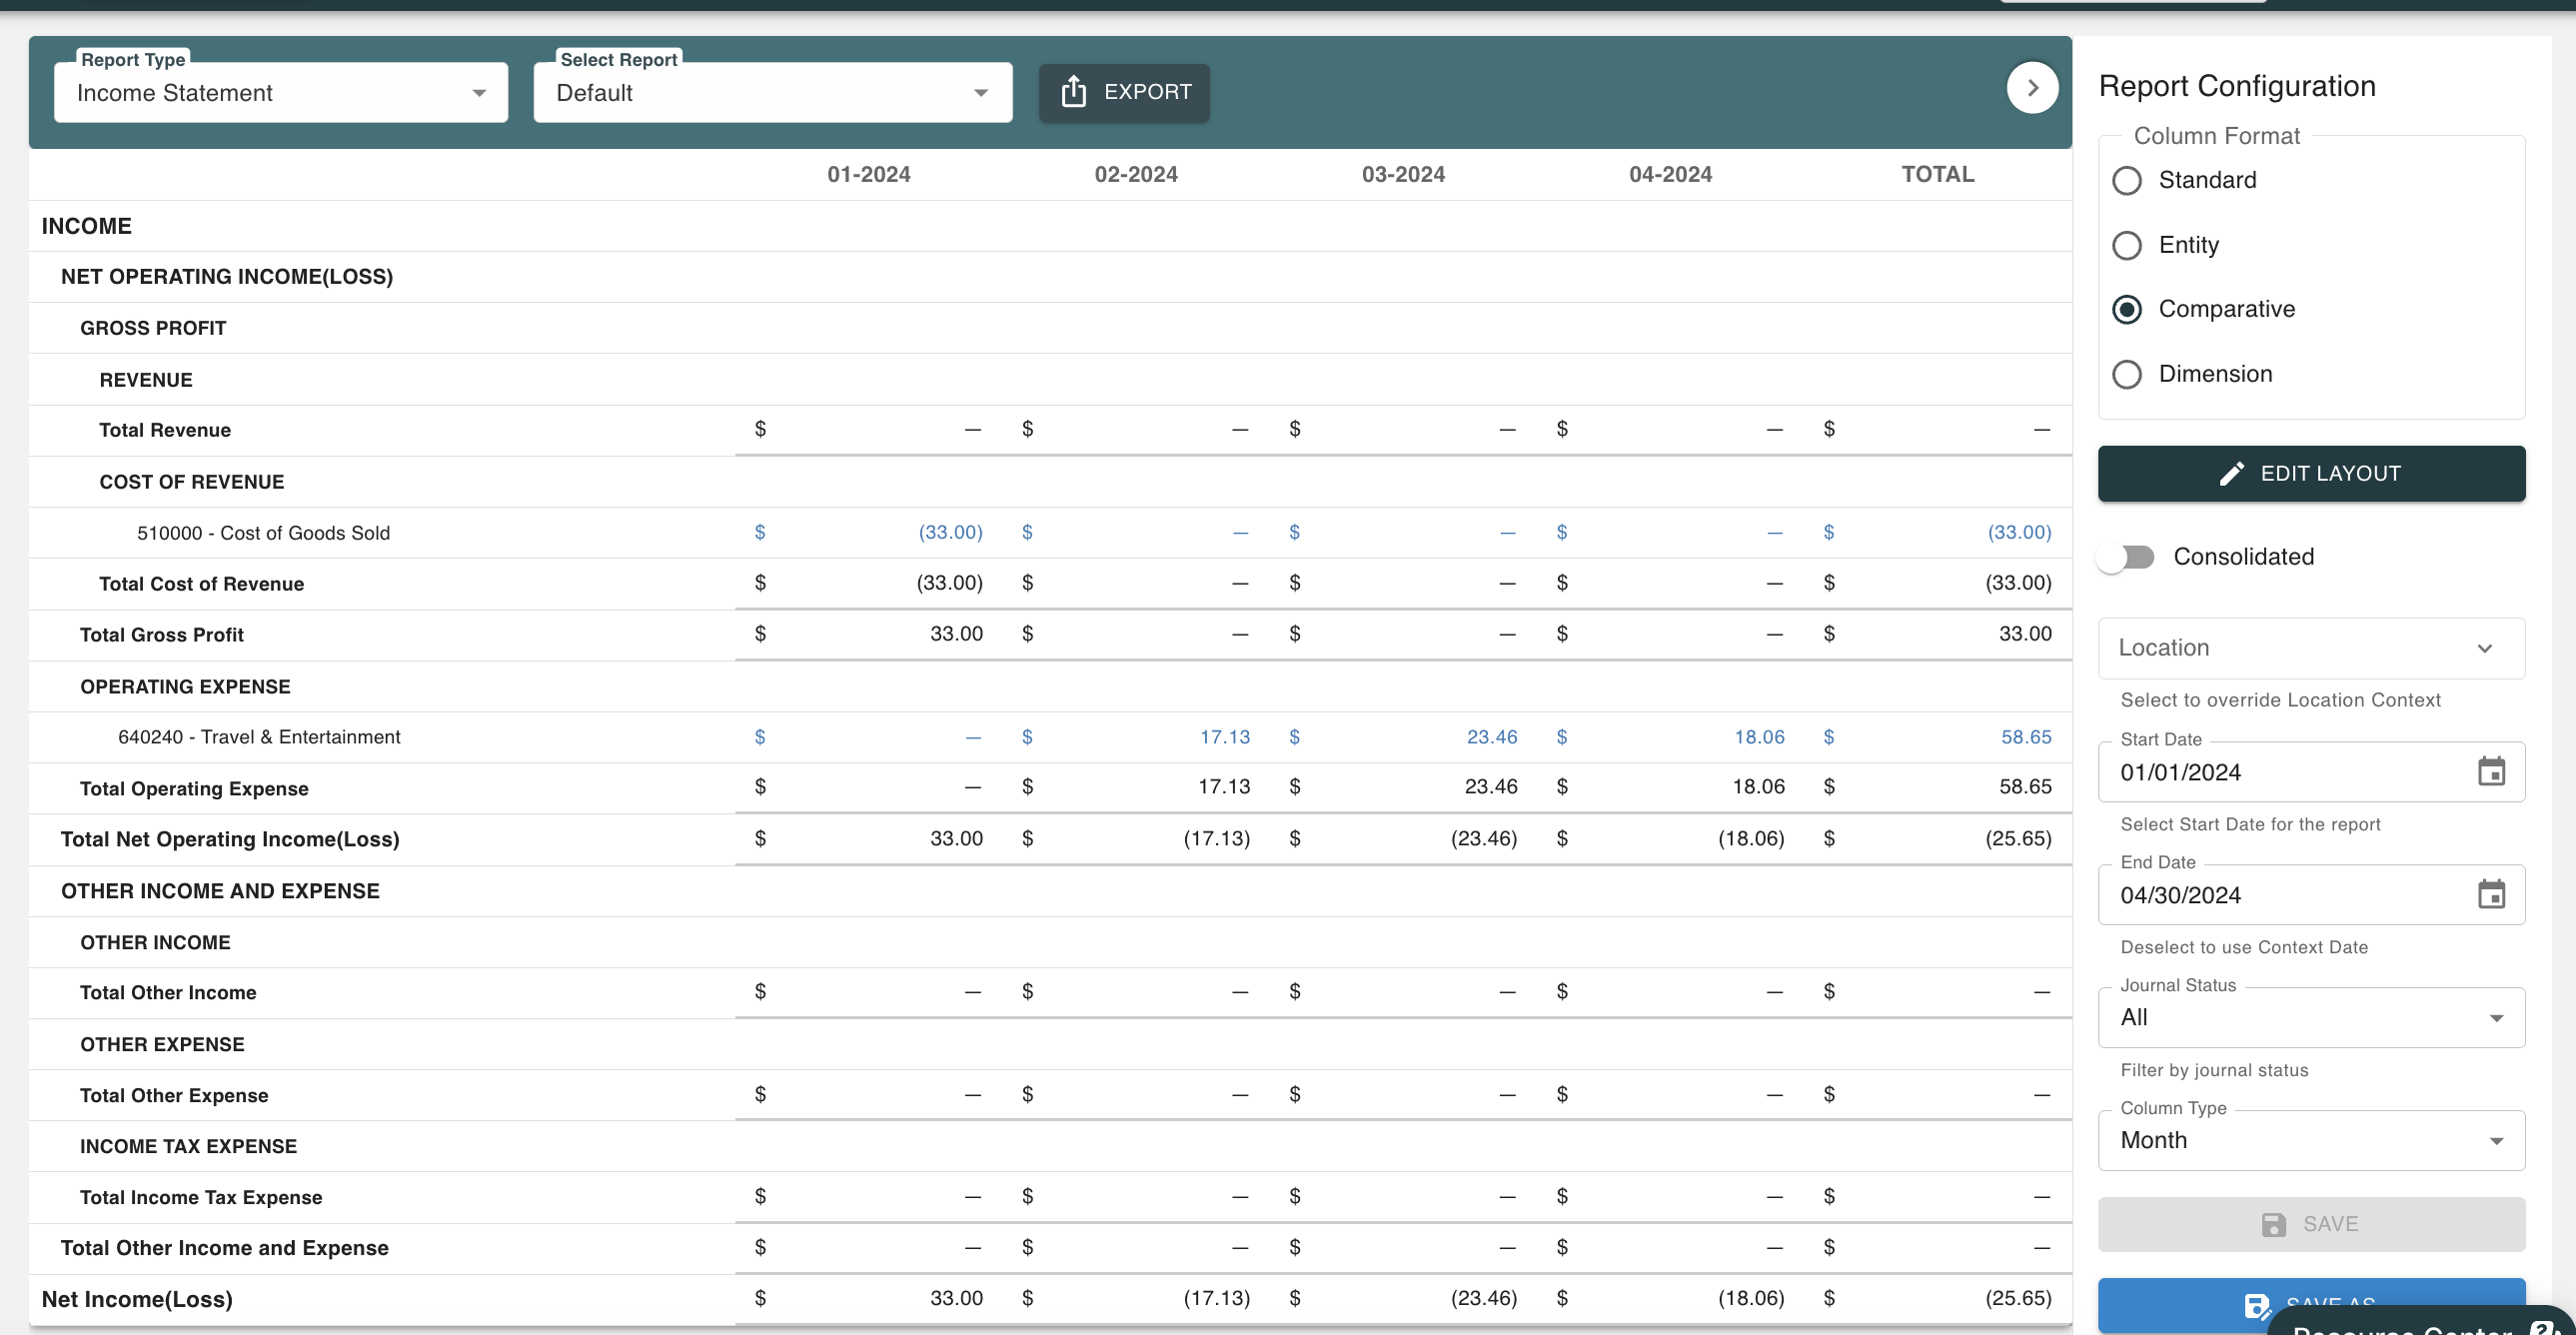
Task: Click the 03-2024 column header
Action: click(1403, 175)
